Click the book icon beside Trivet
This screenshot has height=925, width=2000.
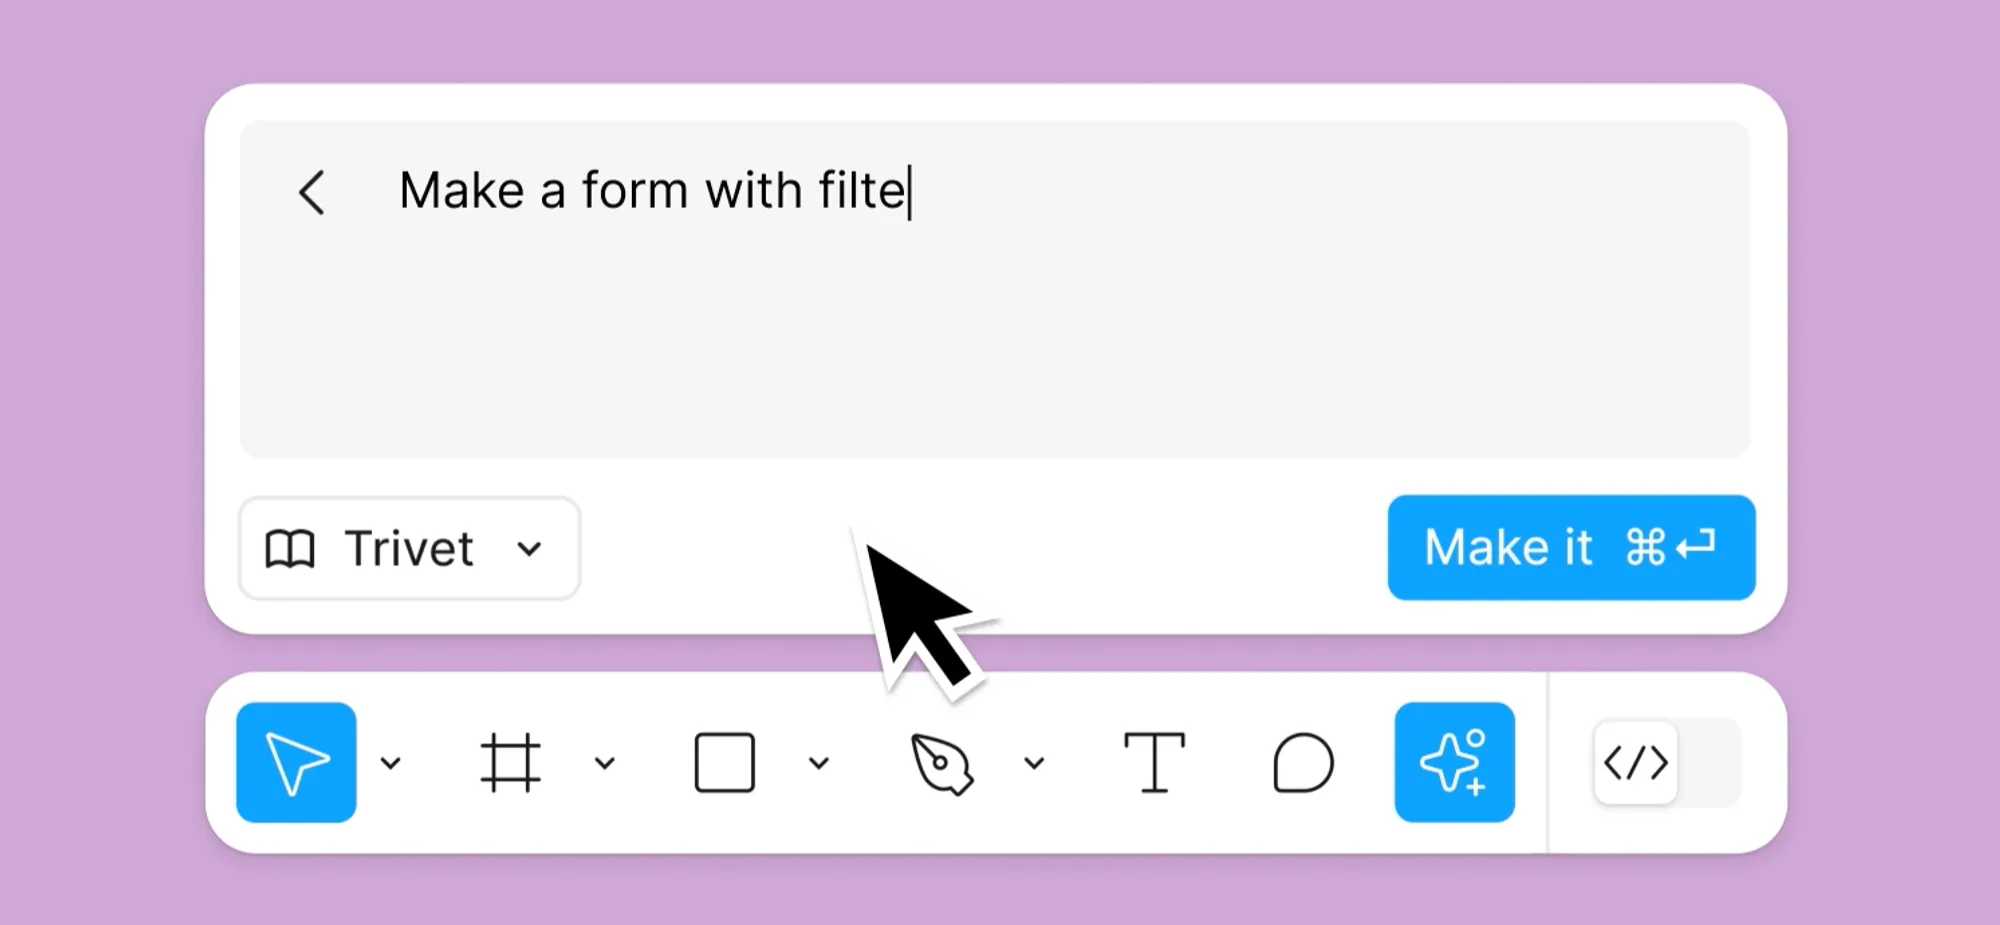(290, 549)
